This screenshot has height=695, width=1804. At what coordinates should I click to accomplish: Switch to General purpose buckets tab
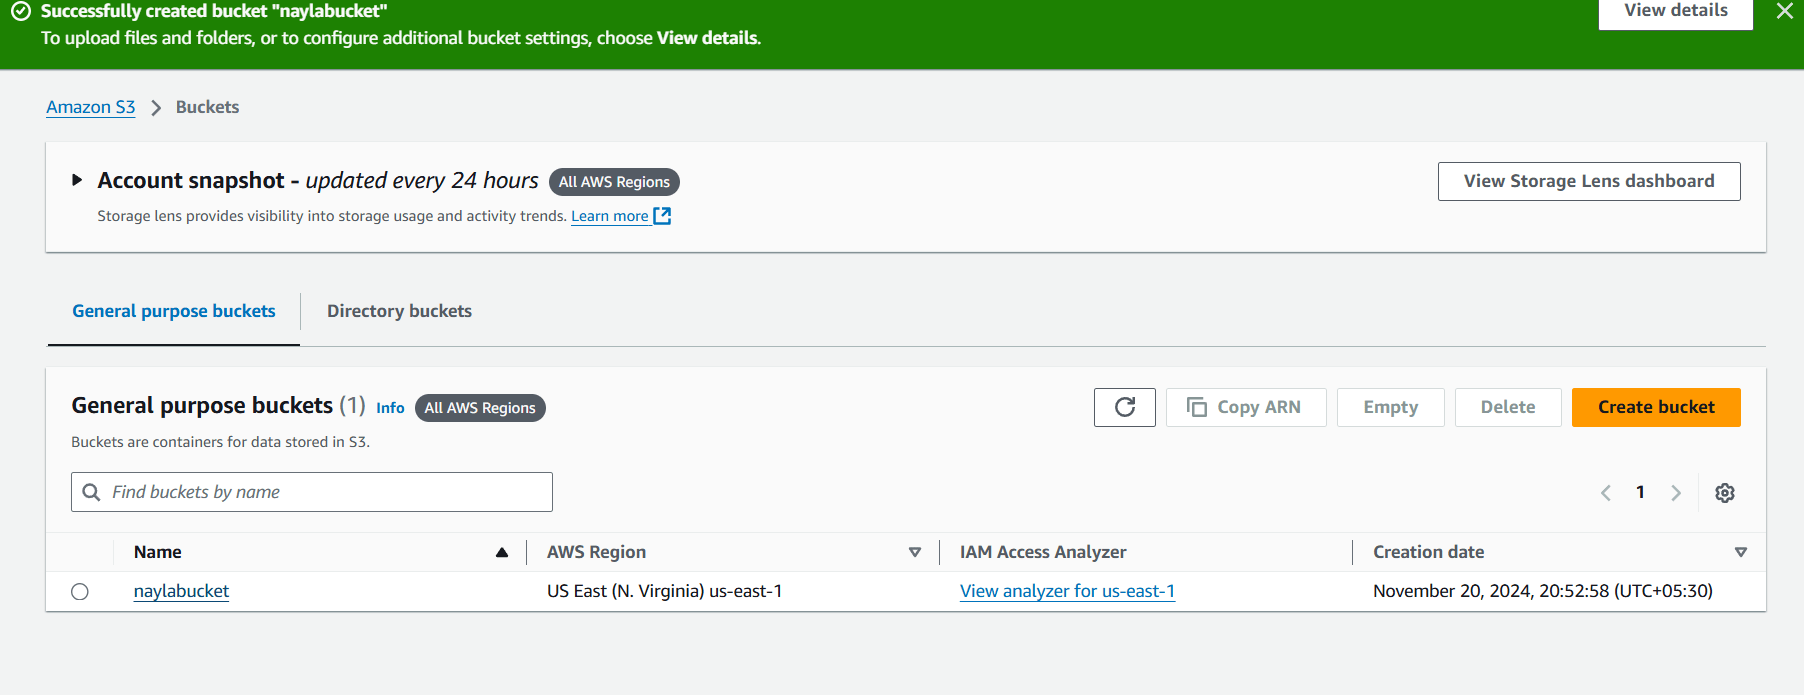click(x=174, y=311)
